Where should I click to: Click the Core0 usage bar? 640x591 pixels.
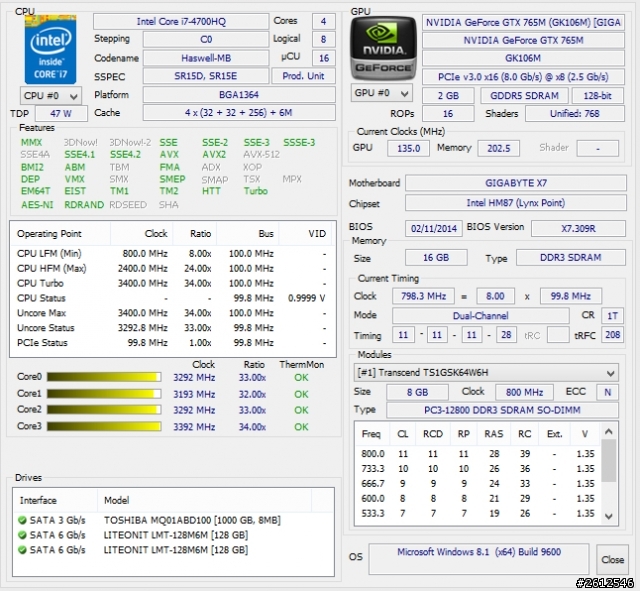pyautogui.click(x=104, y=377)
